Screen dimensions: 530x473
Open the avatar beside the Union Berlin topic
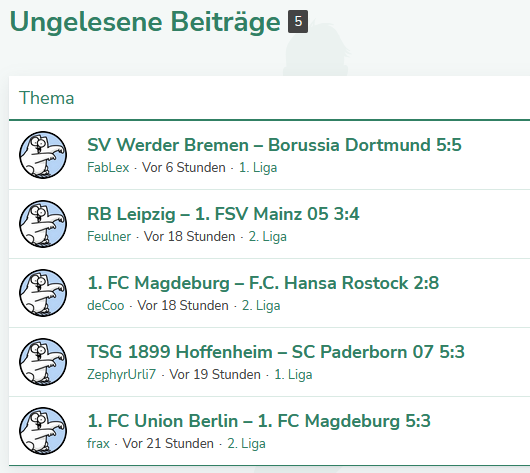(x=43, y=431)
